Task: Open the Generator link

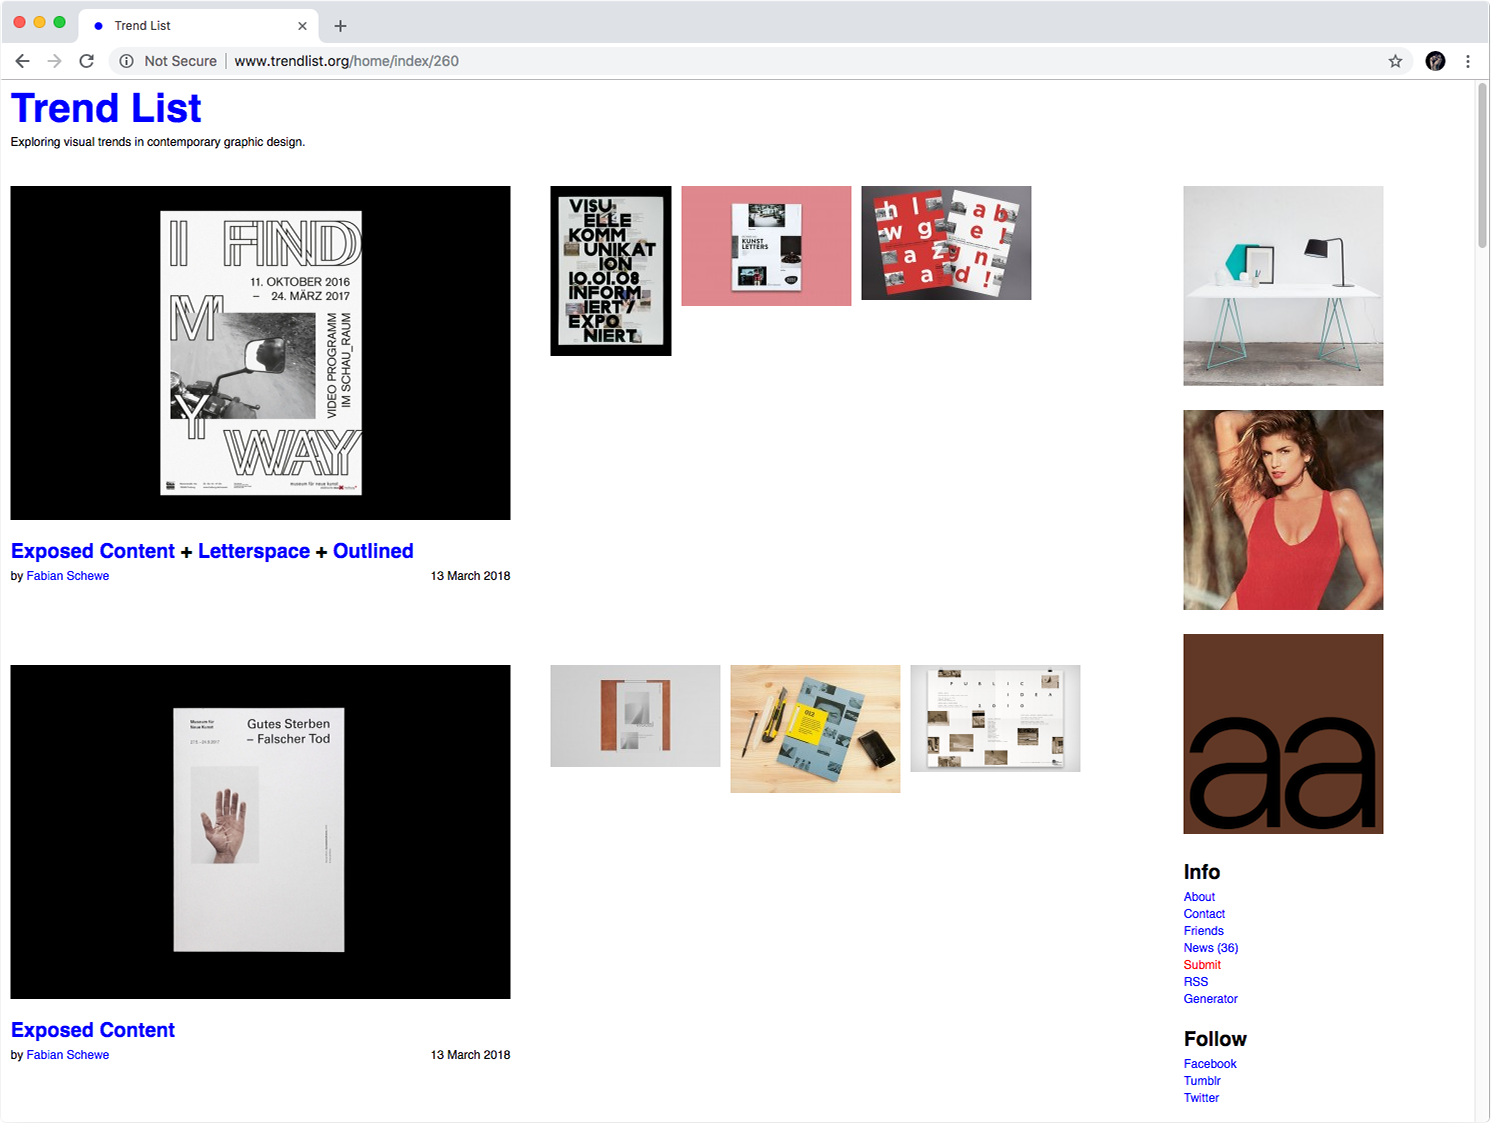Action: (x=1210, y=999)
